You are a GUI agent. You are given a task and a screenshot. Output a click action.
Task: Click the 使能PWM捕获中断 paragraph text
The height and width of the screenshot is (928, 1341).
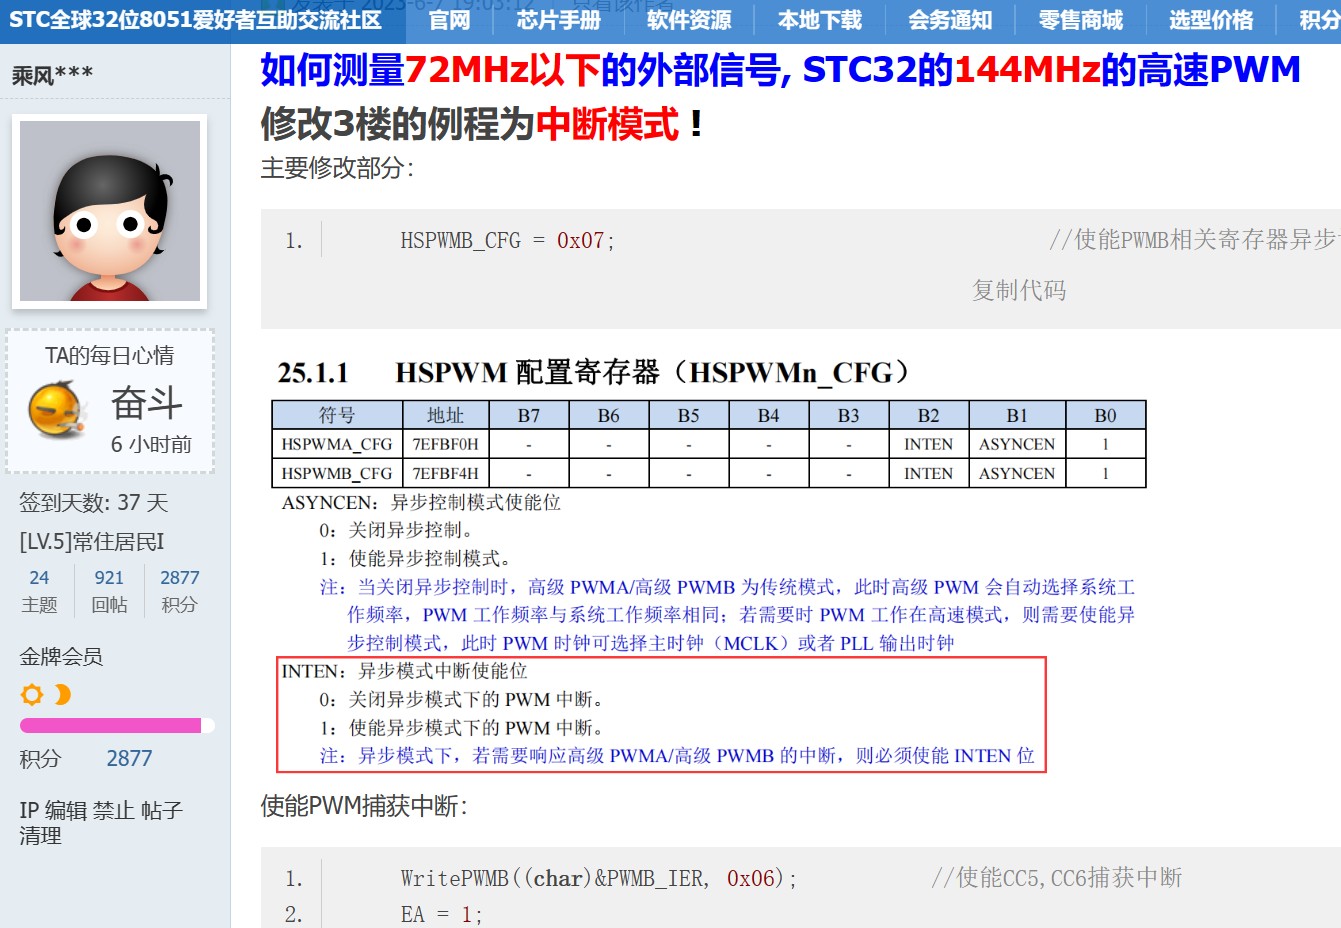coord(364,806)
